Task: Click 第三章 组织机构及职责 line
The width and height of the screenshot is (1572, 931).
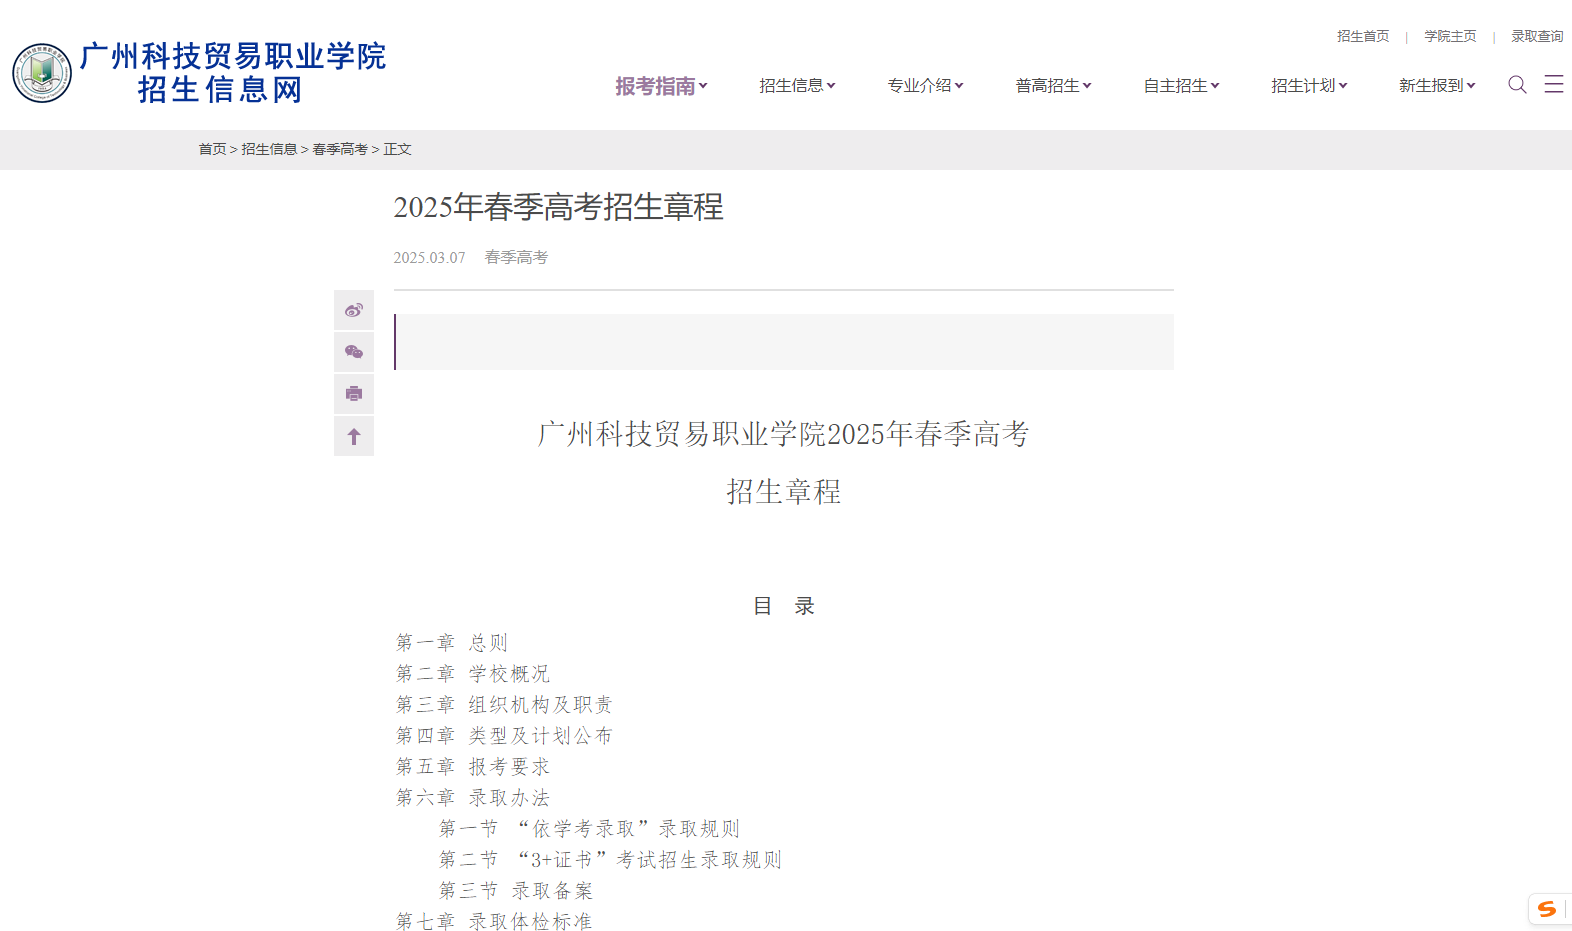Action: click(504, 704)
